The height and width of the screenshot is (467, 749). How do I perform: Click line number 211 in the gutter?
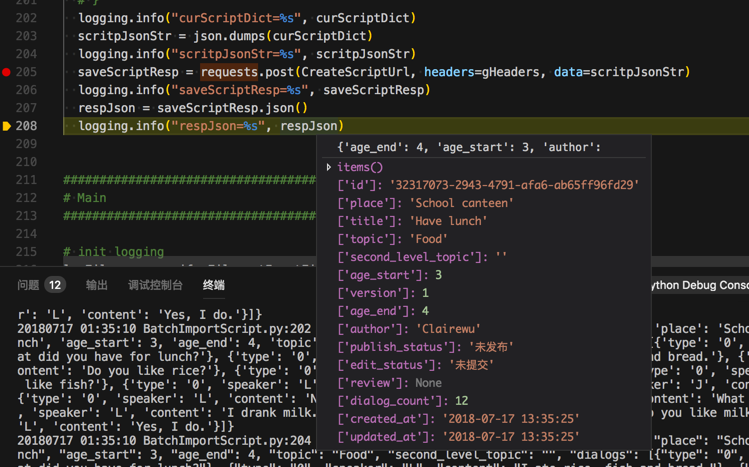tap(26, 180)
